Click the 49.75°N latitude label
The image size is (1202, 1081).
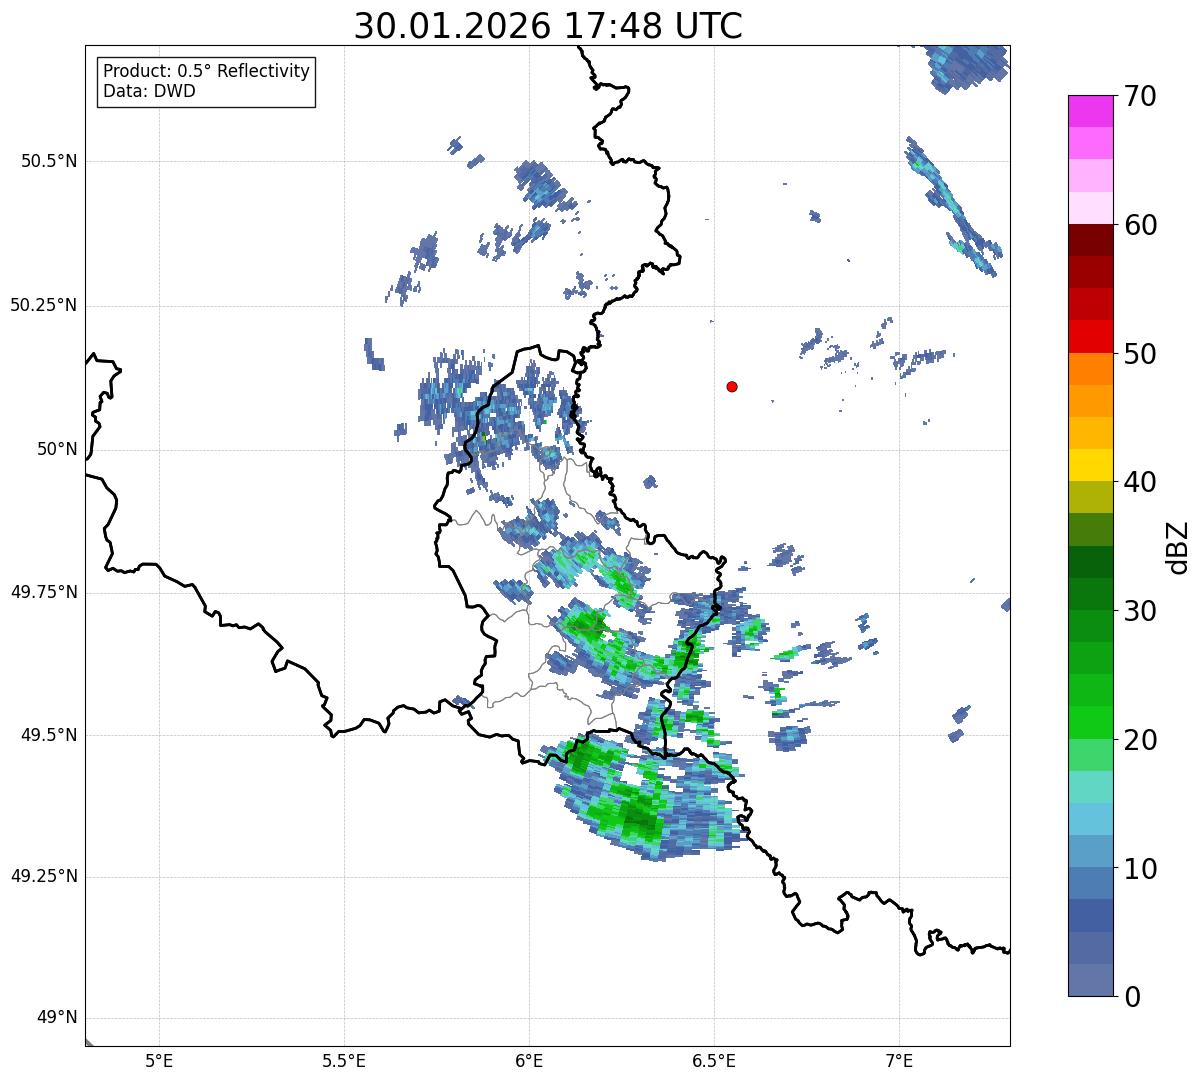pyautogui.click(x=44, y=593)
